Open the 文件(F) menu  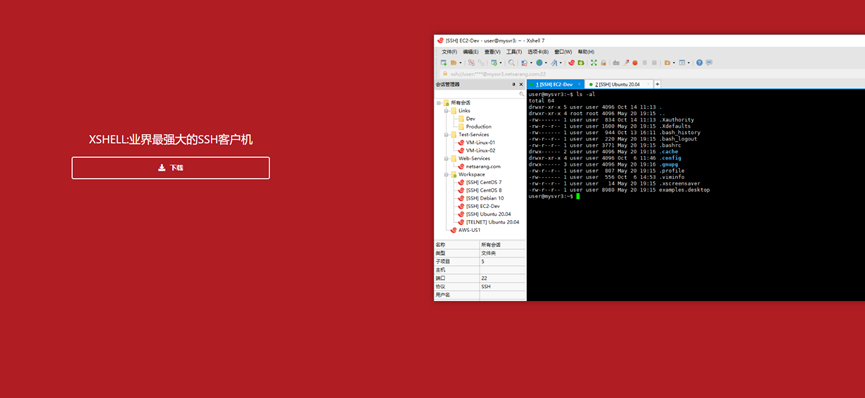pos(449,51)
